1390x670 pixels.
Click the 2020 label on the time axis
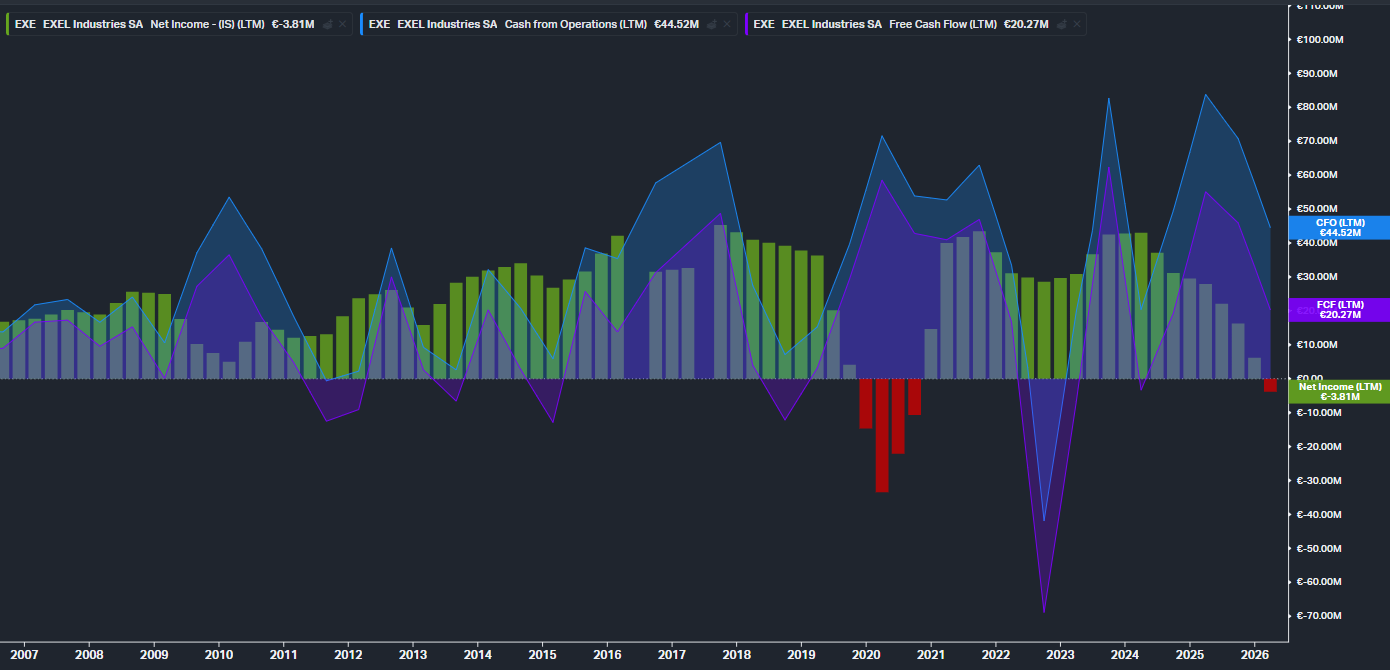(x=866, y=655)
